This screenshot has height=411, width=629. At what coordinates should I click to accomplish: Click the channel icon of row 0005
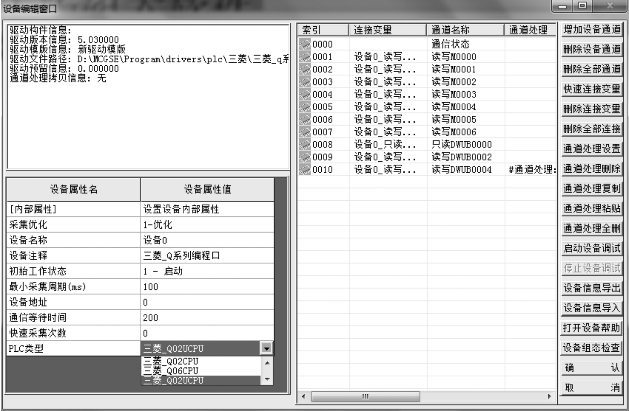[305, 107]
